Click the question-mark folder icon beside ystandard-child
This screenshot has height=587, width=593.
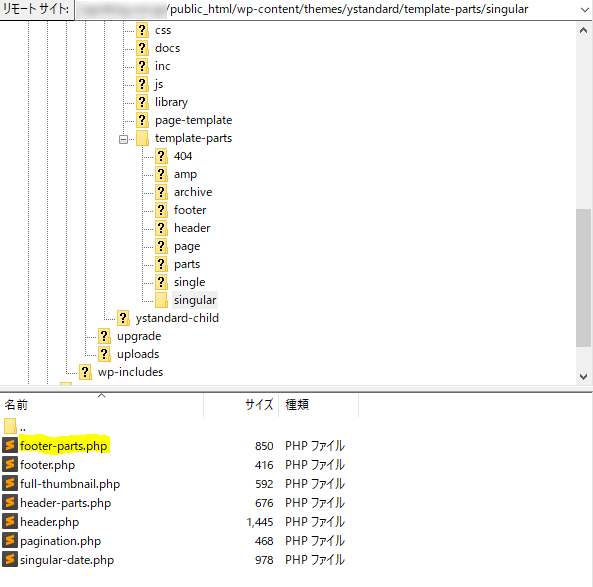tap(123, 318)
